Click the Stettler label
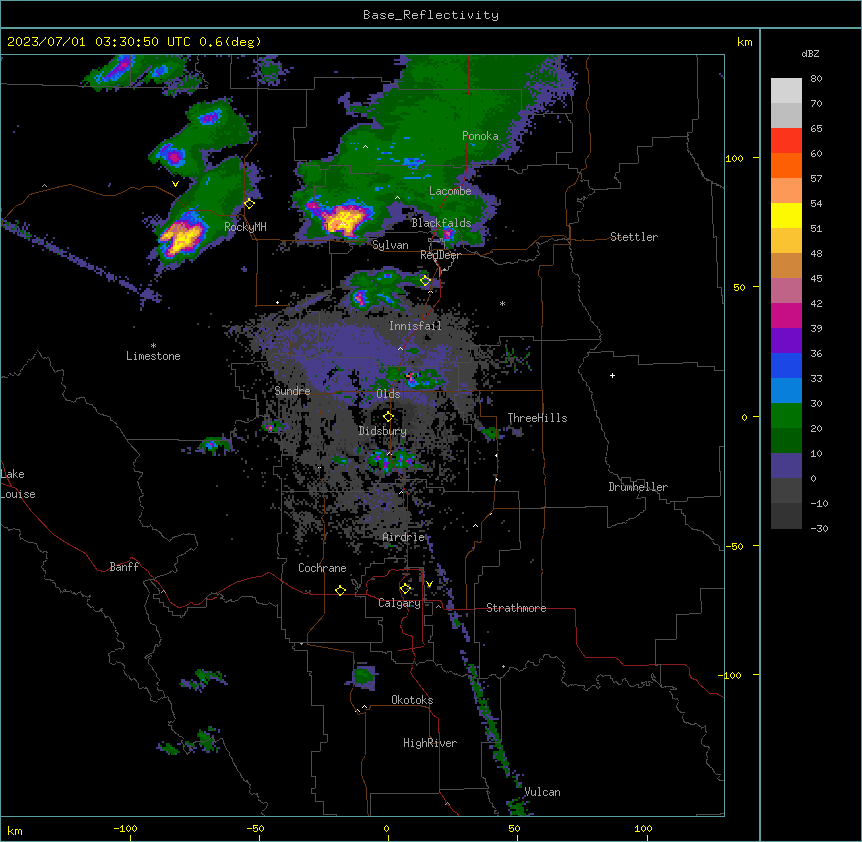 [634, 237]
